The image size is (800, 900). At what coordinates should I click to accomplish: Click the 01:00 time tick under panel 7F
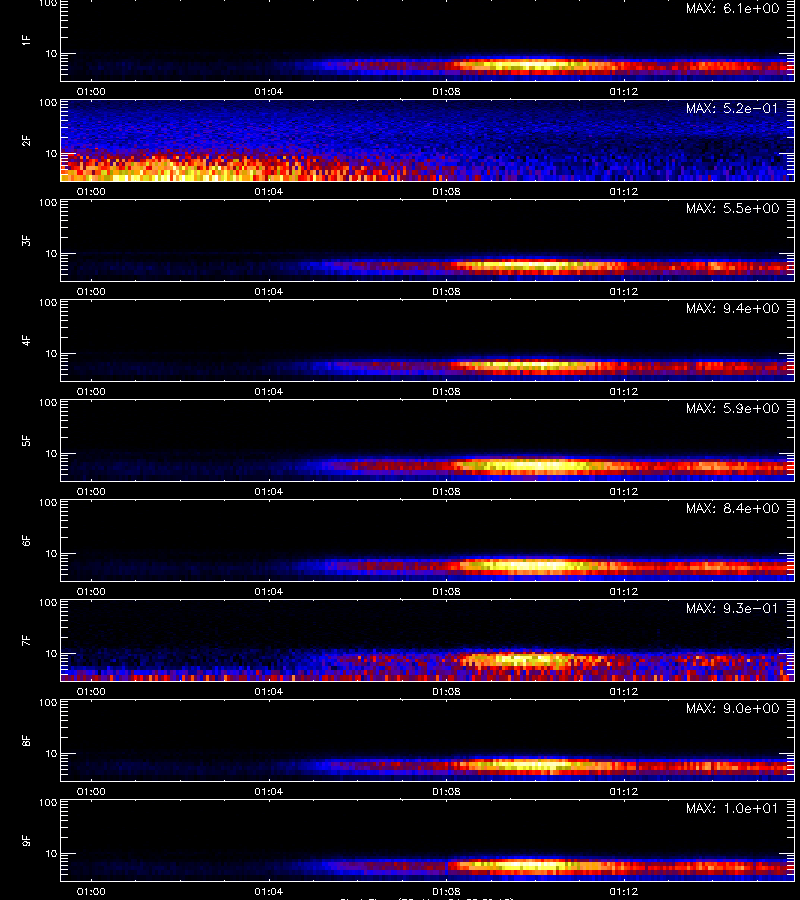point(91,691)
